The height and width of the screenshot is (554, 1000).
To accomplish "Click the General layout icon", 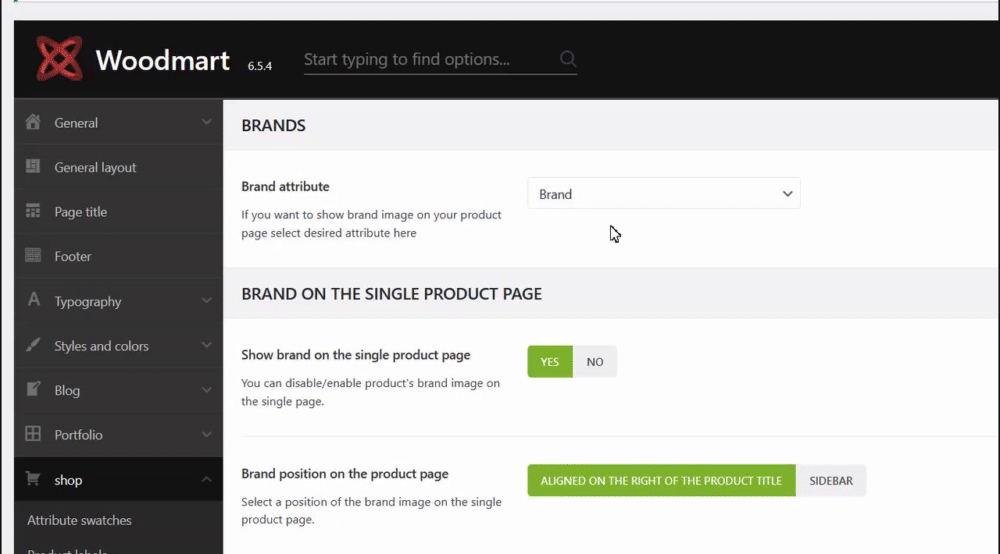I will [33, 167].
